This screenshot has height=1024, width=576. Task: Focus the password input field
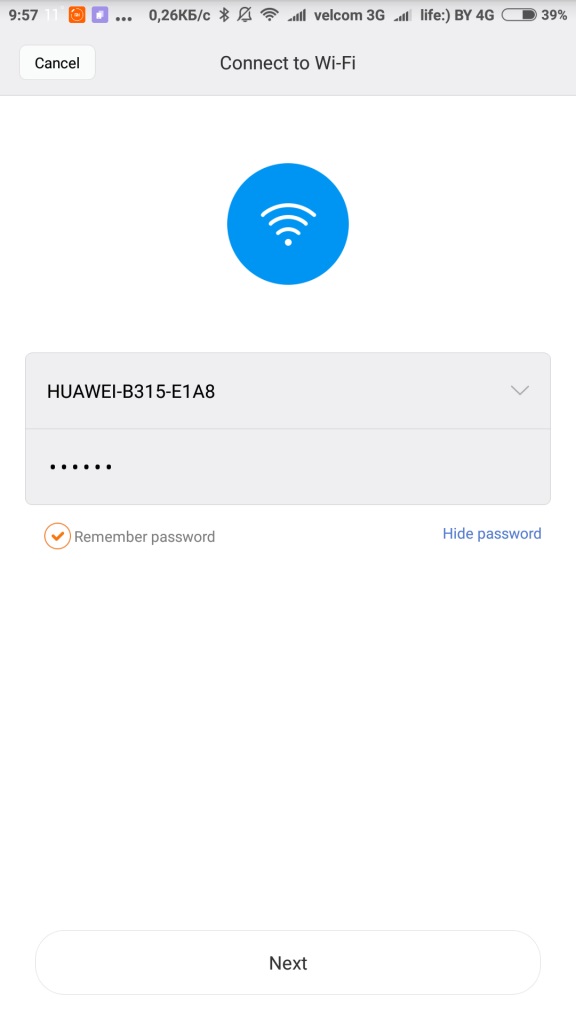(x=288, y=467)
